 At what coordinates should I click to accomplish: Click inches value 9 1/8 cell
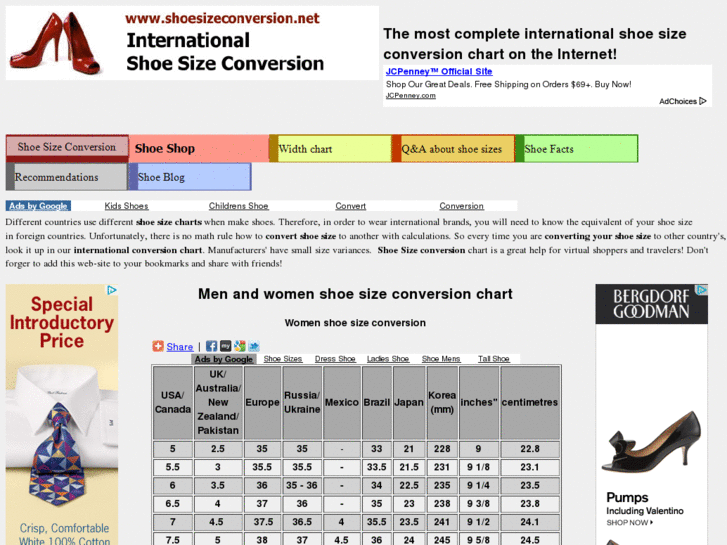[478, 467]
